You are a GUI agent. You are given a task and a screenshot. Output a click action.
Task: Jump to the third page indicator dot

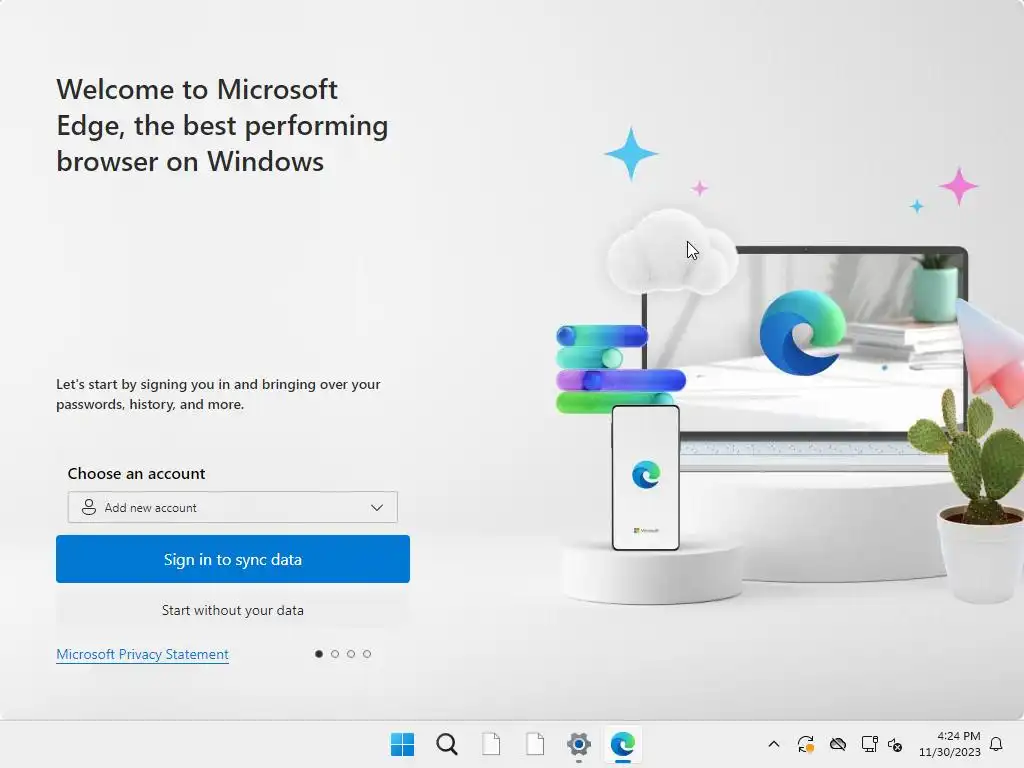point(351,654)
